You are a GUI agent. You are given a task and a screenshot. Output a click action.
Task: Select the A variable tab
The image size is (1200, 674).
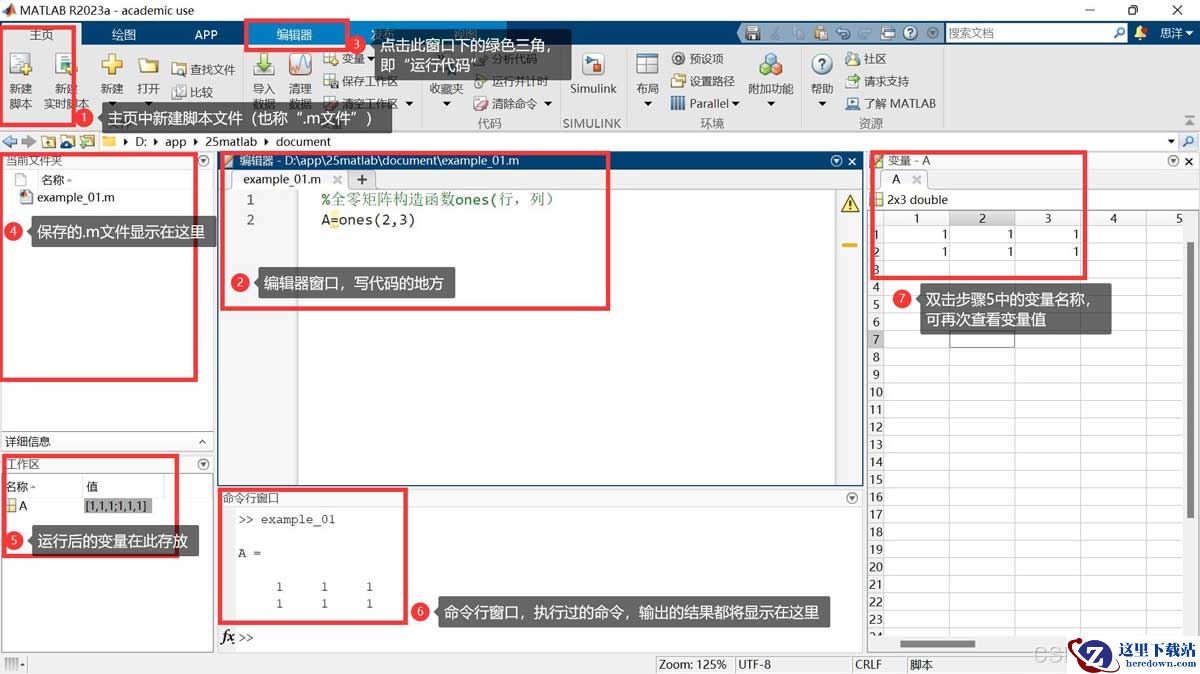[896, 179]
